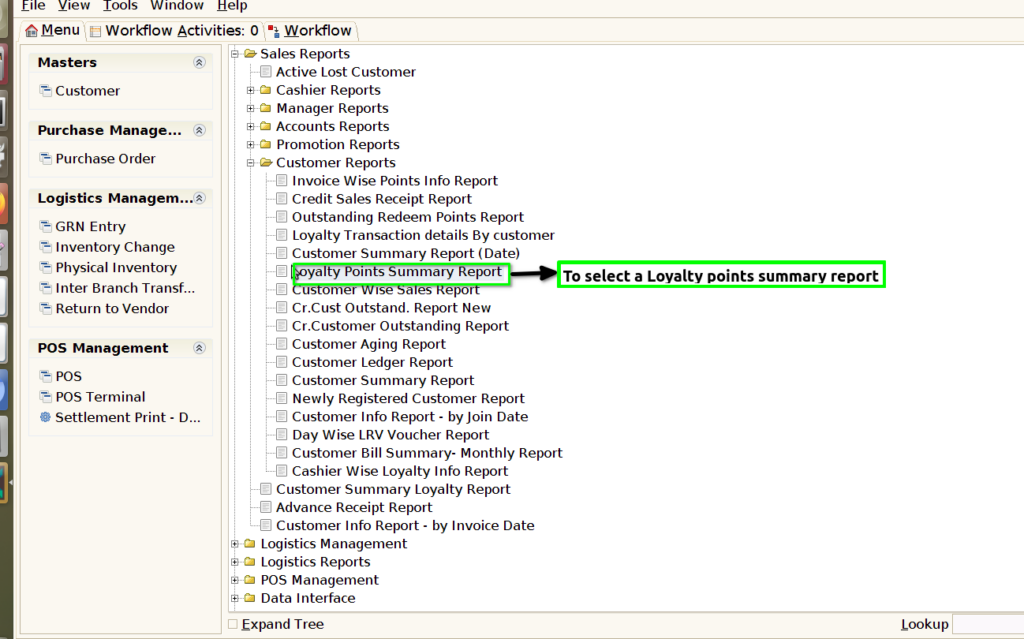Open GRN Entry from Logistics Management panel
This screenshot has width=1024, height=639.
(90, 226)
